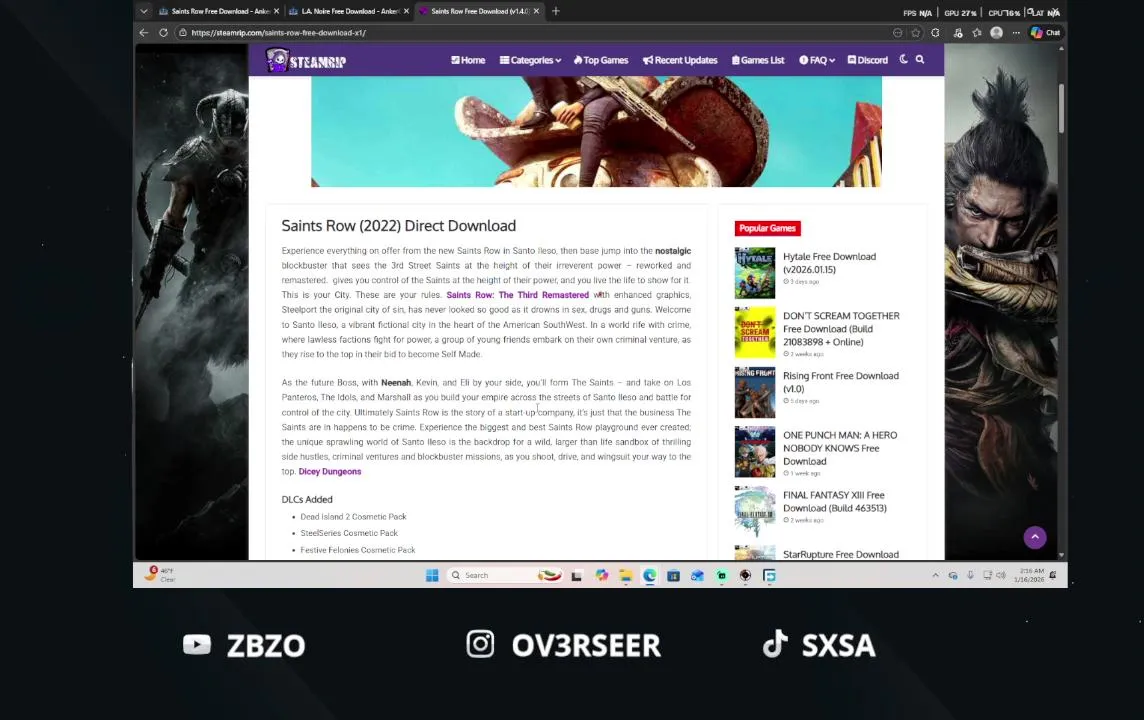Open the Discord nav link
This screenshot has width=1144, height=720.
(x=867, y=60)
